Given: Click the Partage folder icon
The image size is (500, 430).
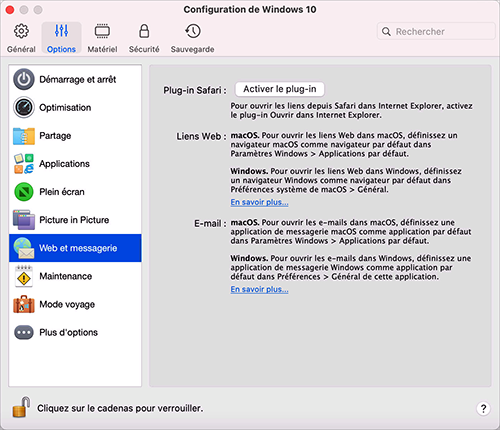Looking at the screenshot, I should tap(24, 136).
